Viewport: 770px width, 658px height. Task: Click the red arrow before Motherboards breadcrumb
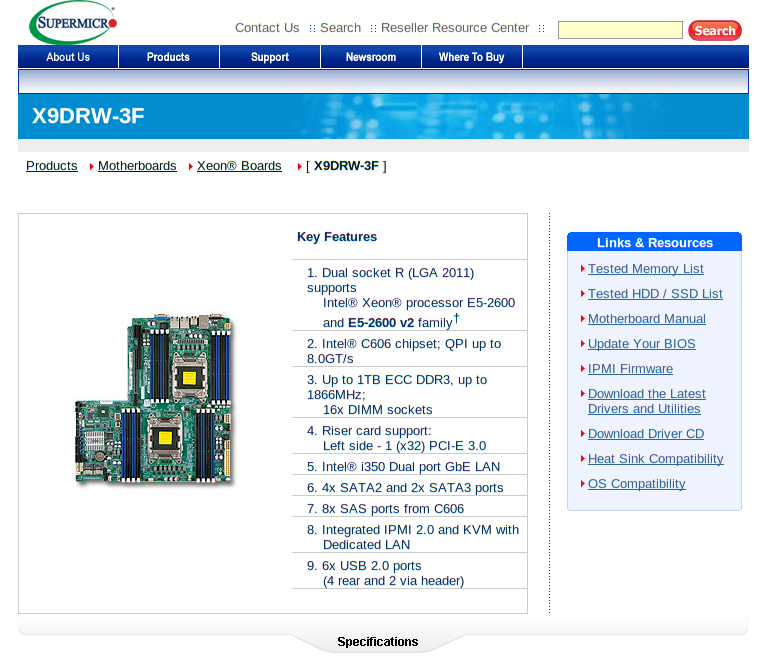92,166
